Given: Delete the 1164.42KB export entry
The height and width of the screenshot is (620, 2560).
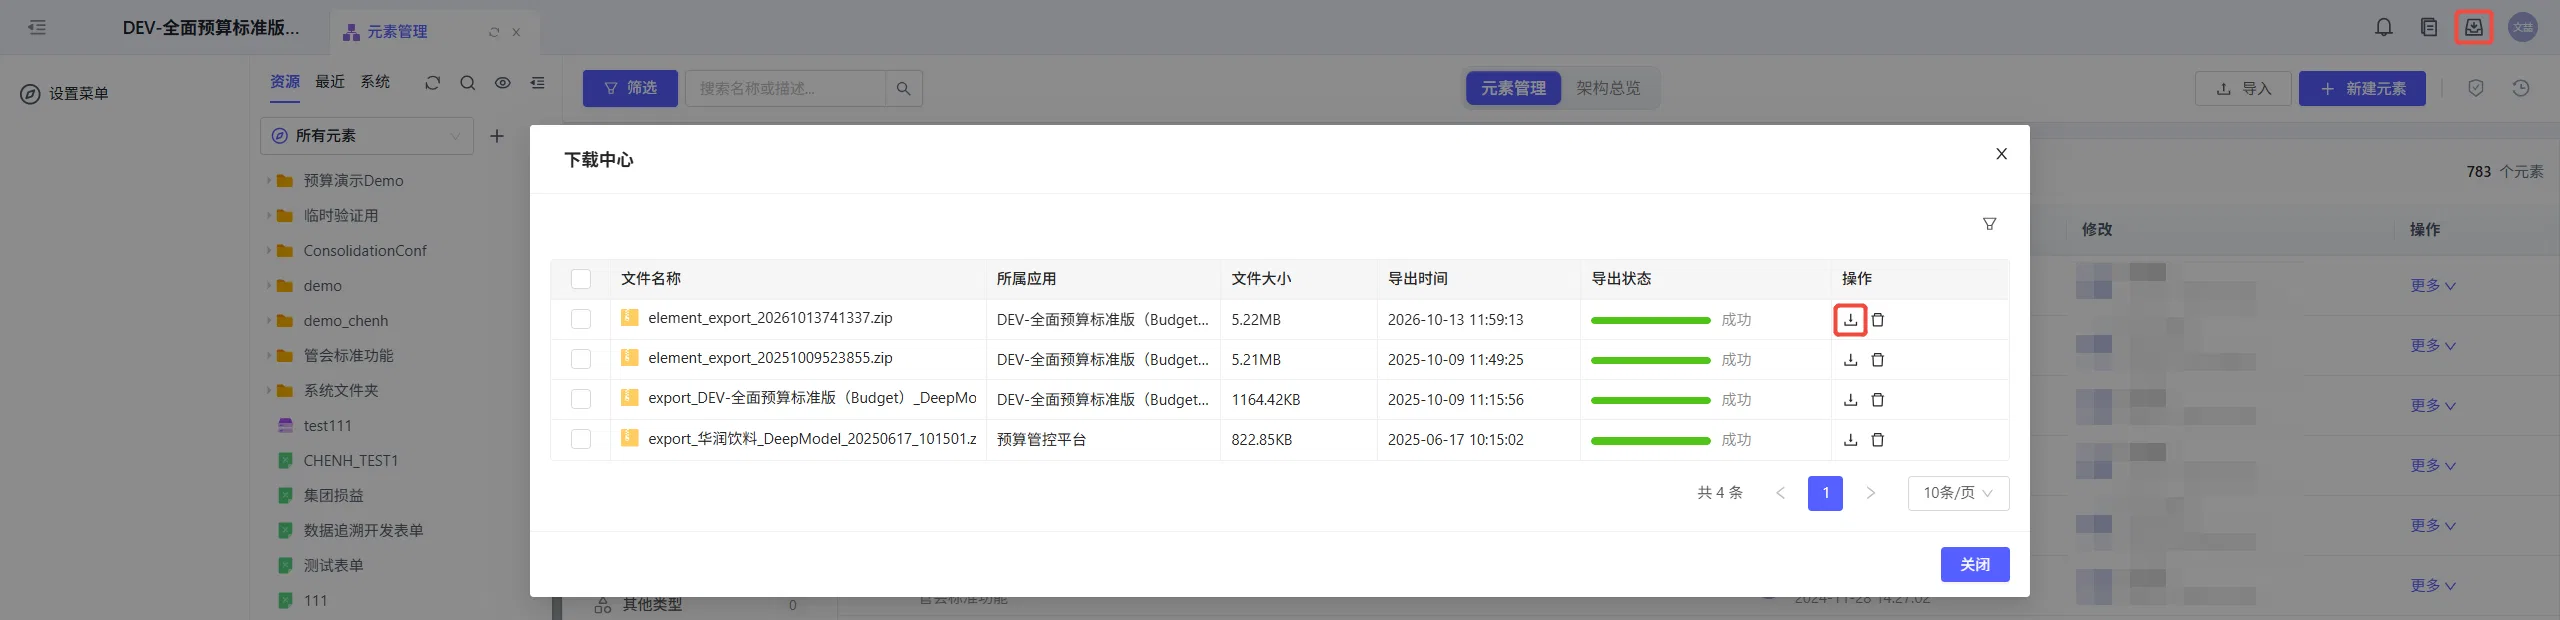Looking at the screenshot, I should 1878,400.
